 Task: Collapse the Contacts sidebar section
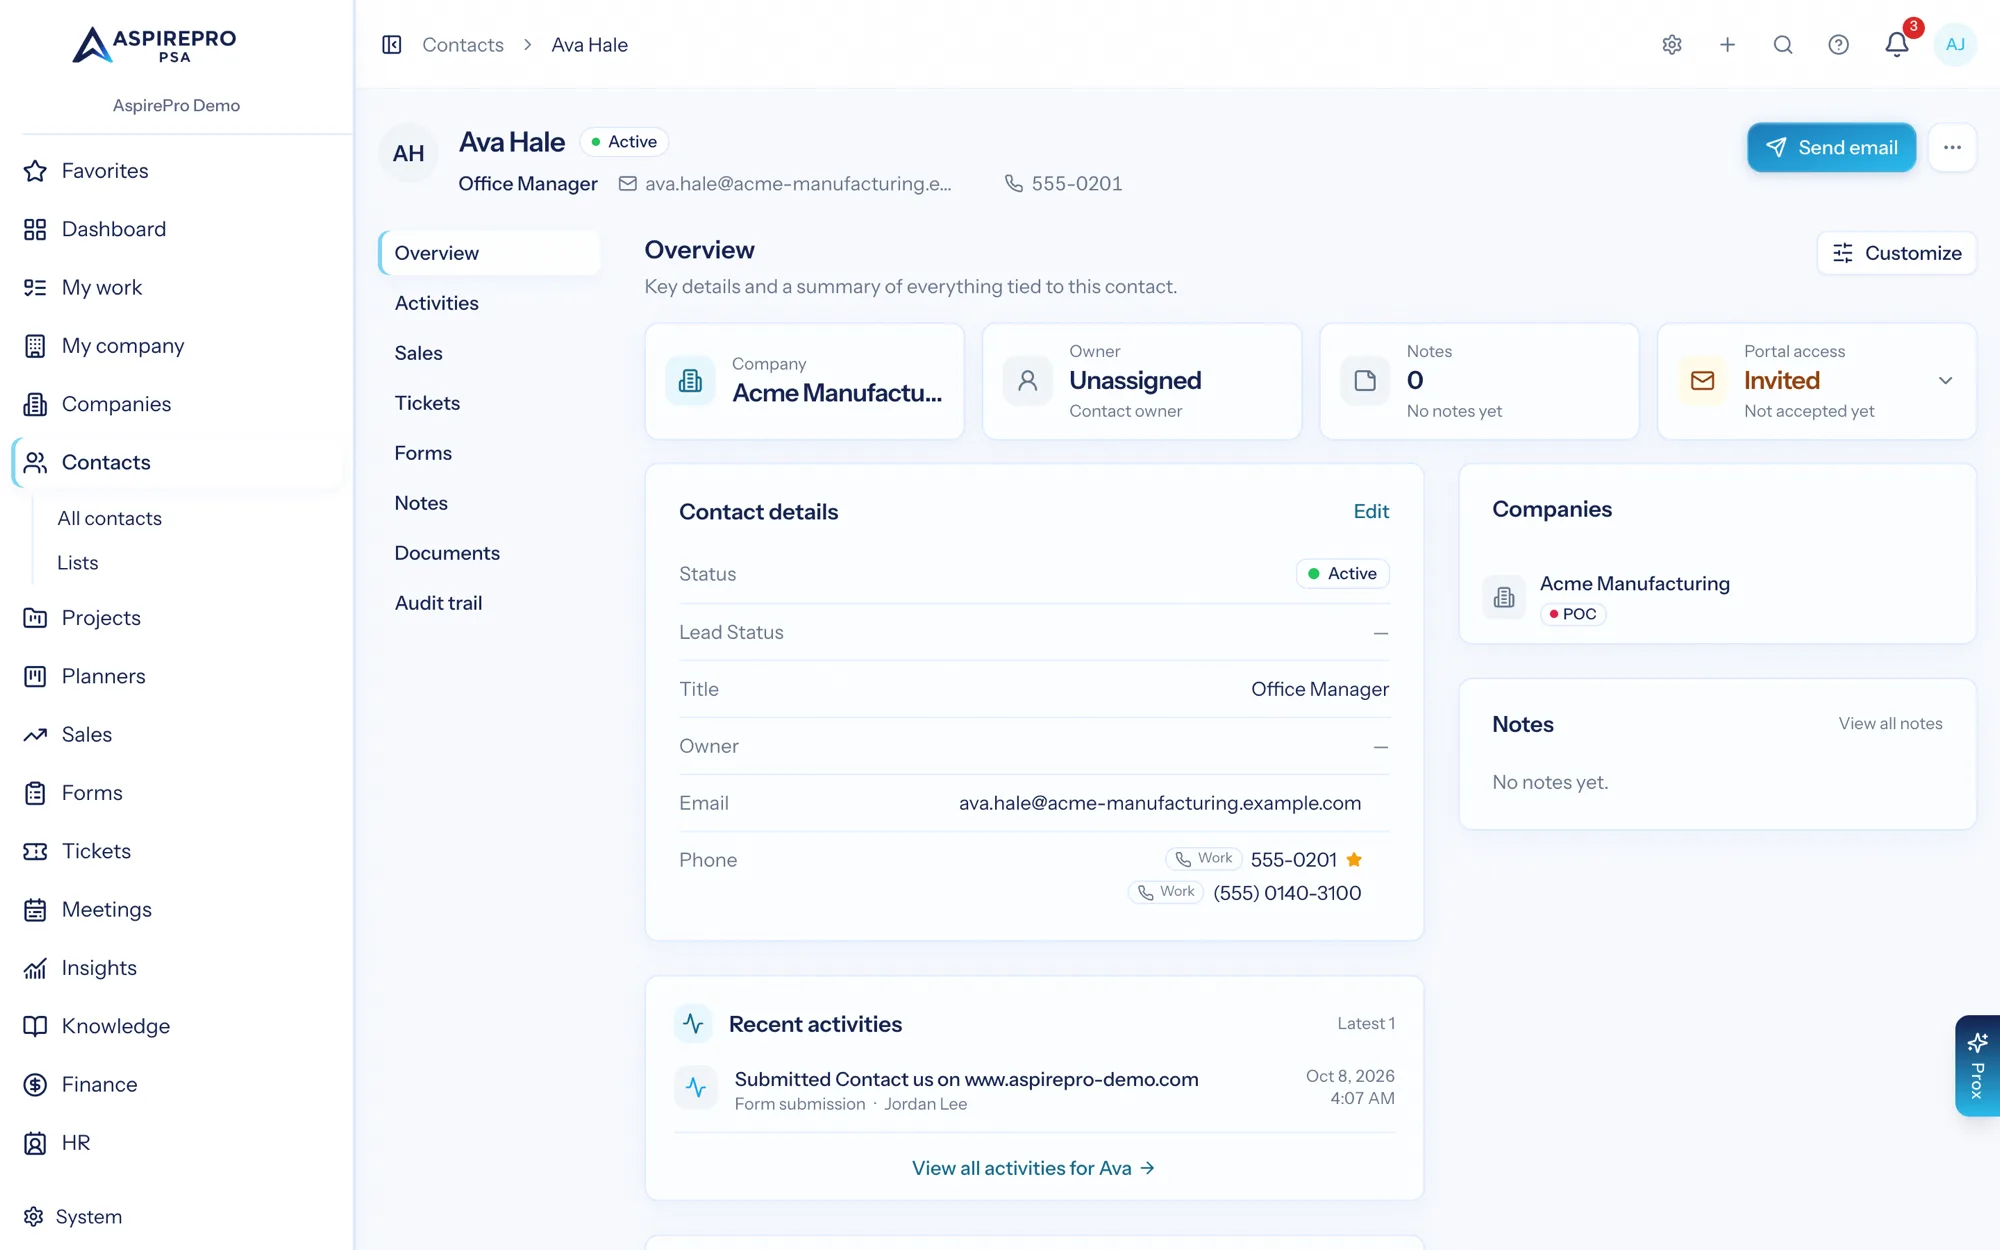(x=177, y=463)
